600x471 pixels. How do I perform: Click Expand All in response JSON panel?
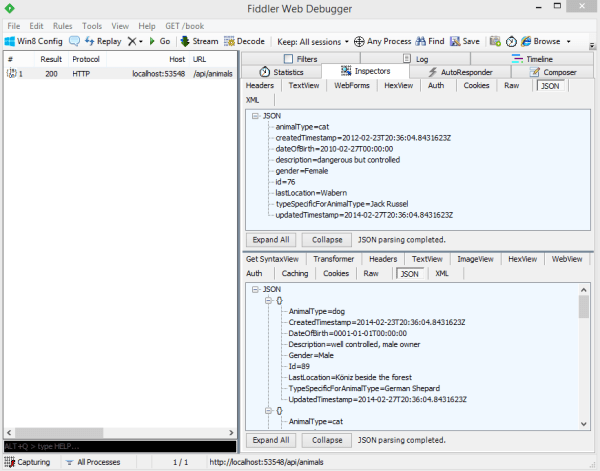point(271,440)
